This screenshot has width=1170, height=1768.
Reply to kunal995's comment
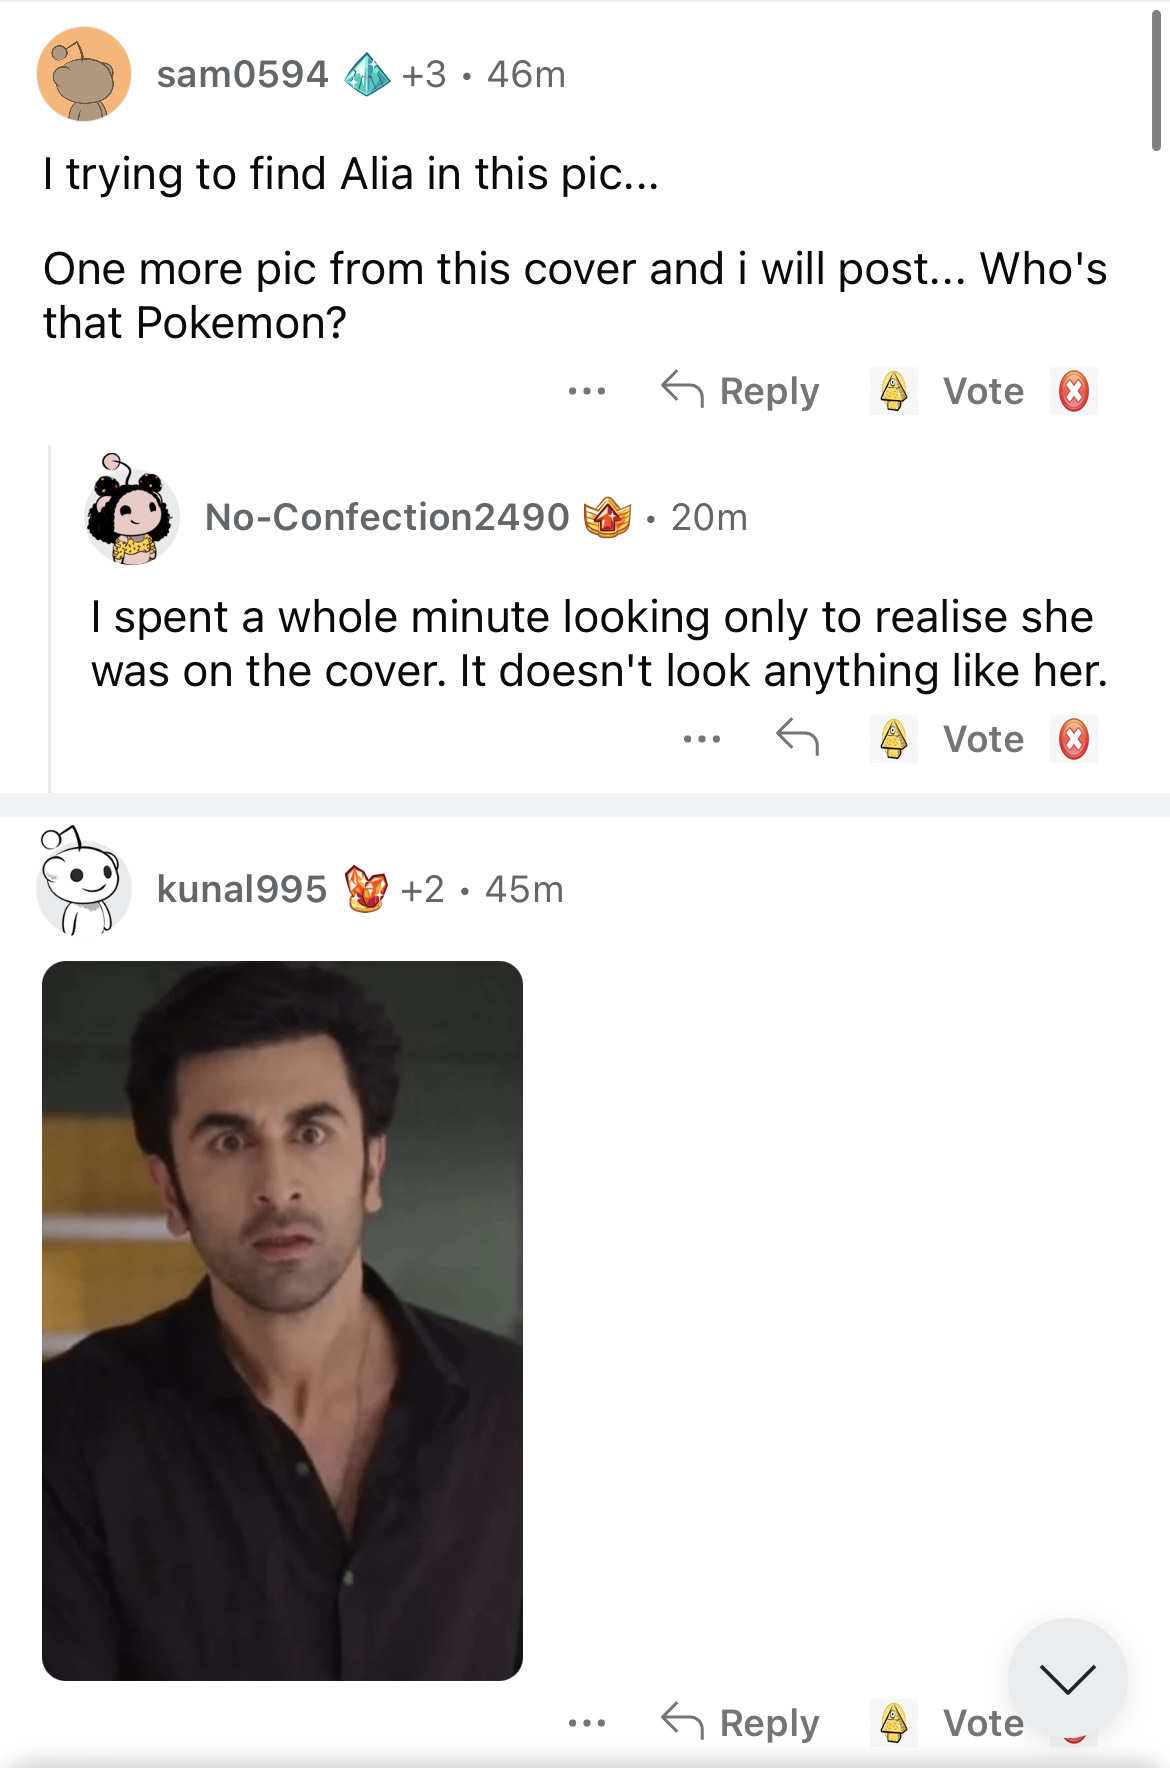click(741, 1722)
